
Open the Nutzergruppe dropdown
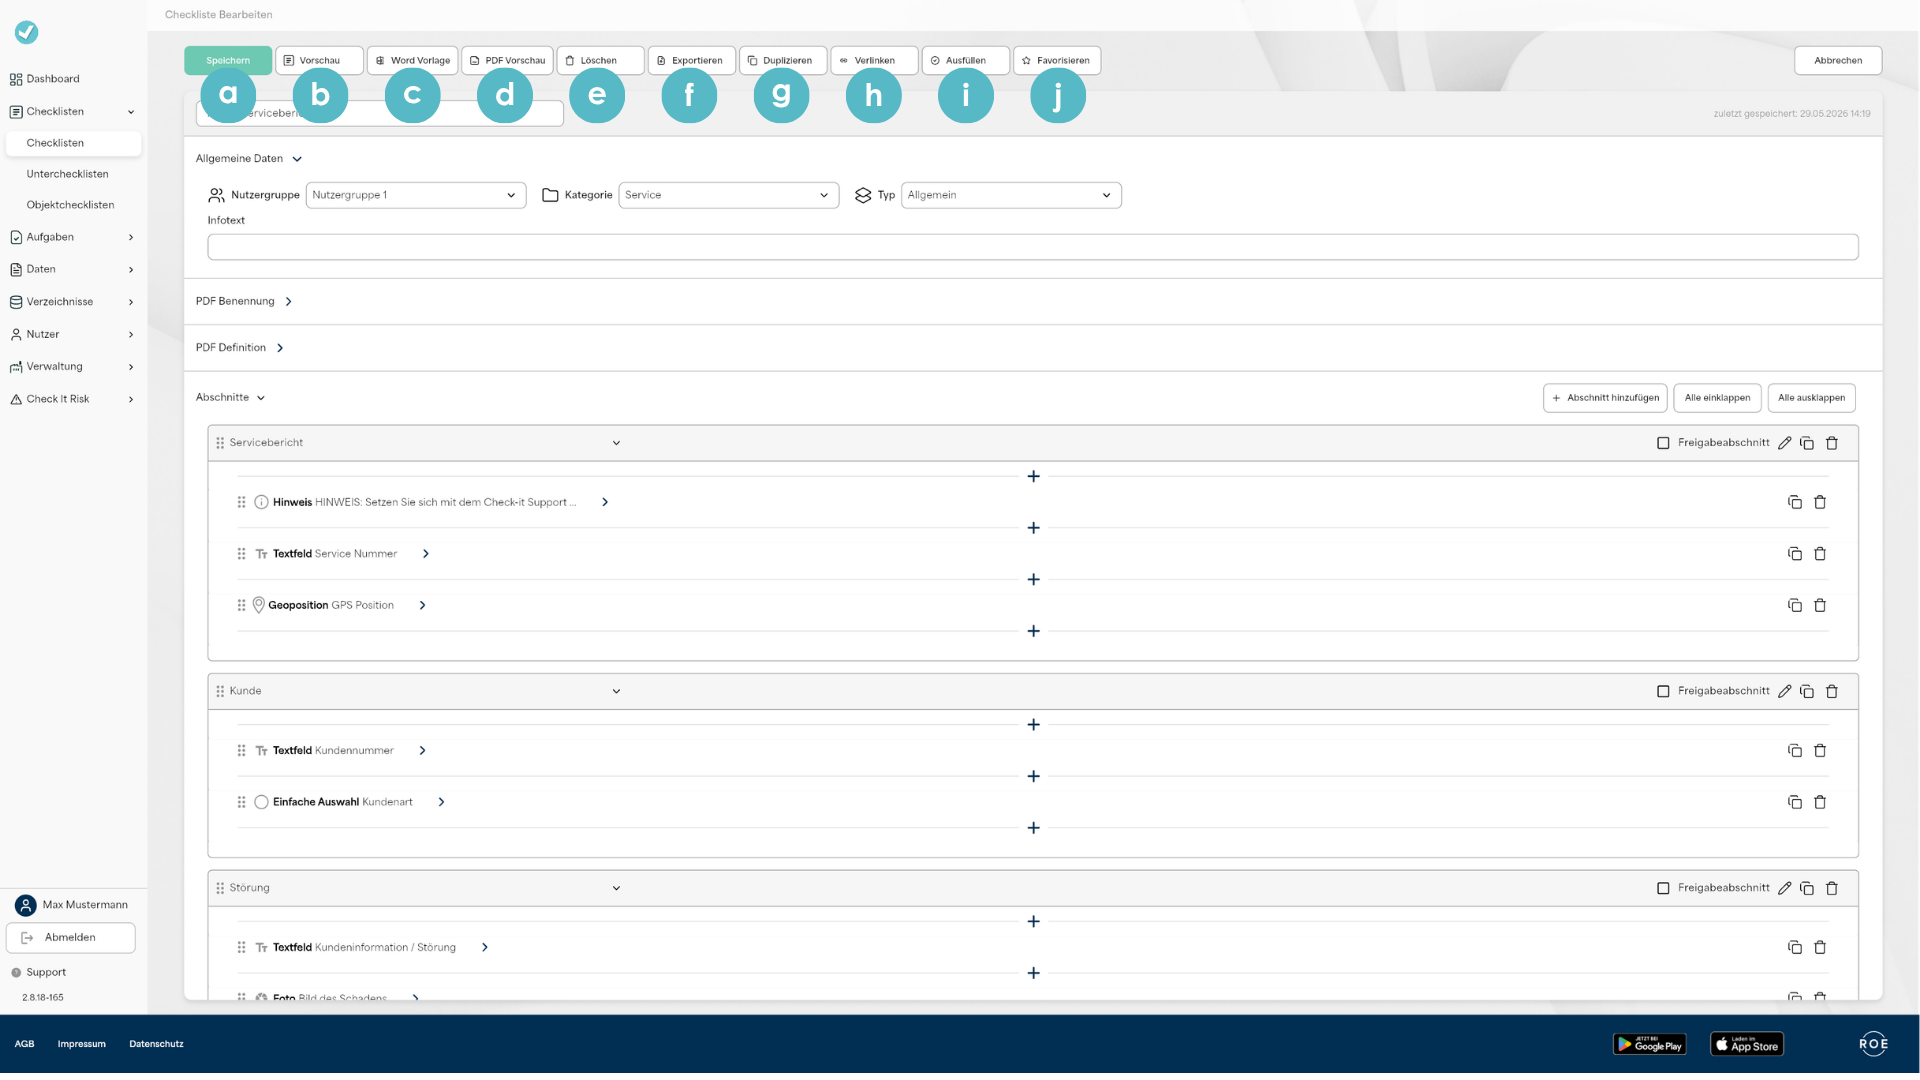[415, 195]
